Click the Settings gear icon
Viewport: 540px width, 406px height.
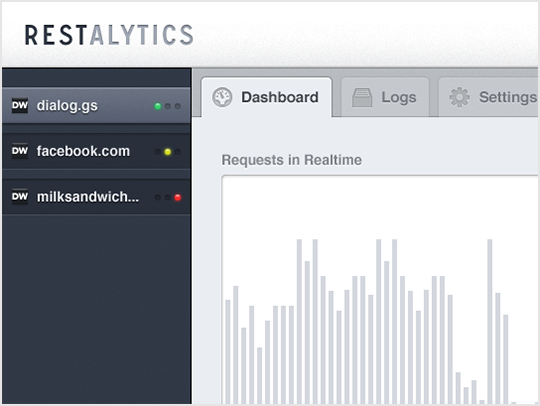coord(459,97)
